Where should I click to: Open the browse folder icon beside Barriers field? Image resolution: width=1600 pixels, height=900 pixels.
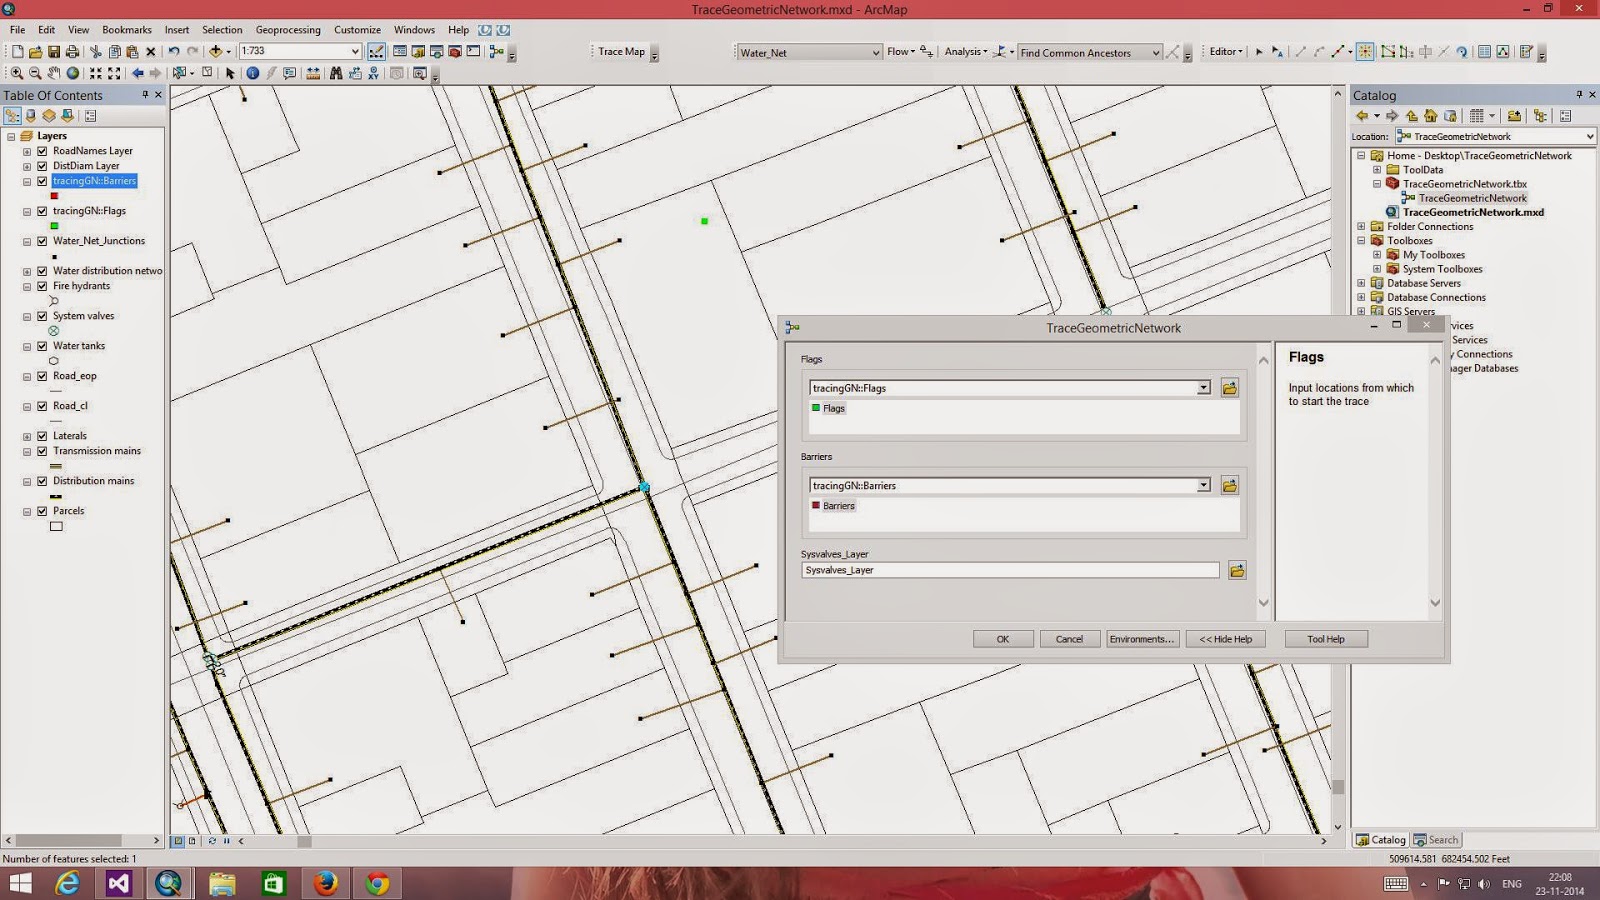[1230, 485]
